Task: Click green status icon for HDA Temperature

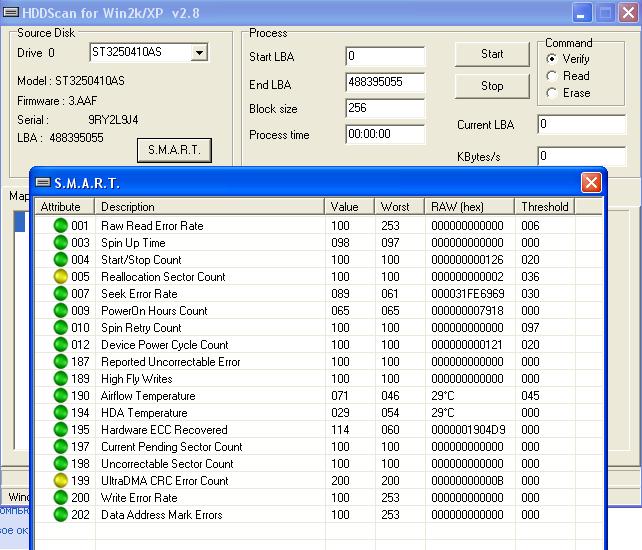Action: 61,412
